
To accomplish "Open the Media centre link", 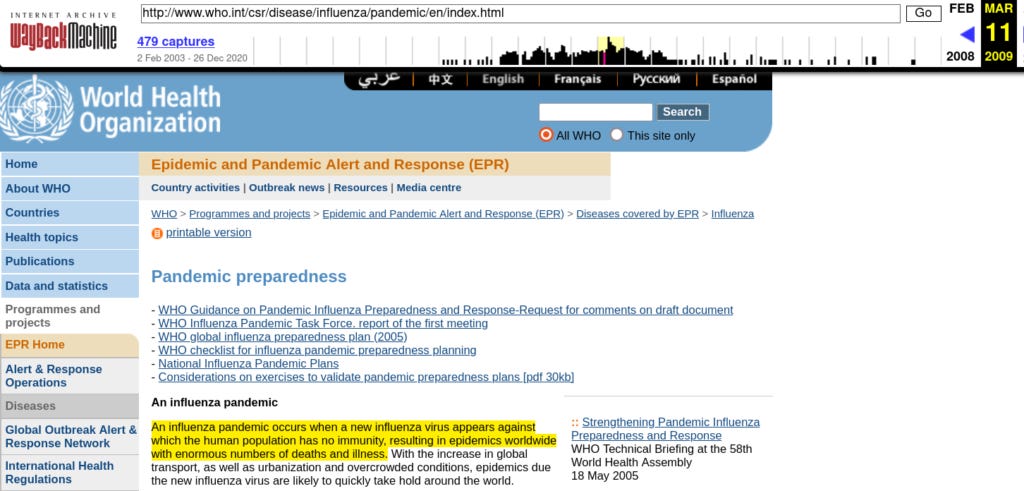I will (x=428, y=187).
